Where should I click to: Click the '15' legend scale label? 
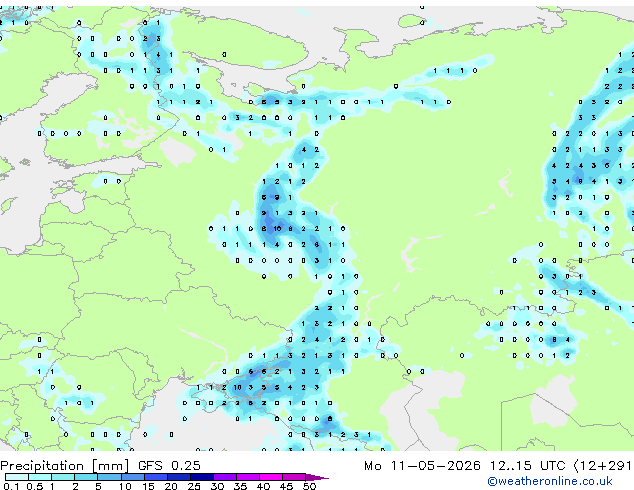(148, 486)
